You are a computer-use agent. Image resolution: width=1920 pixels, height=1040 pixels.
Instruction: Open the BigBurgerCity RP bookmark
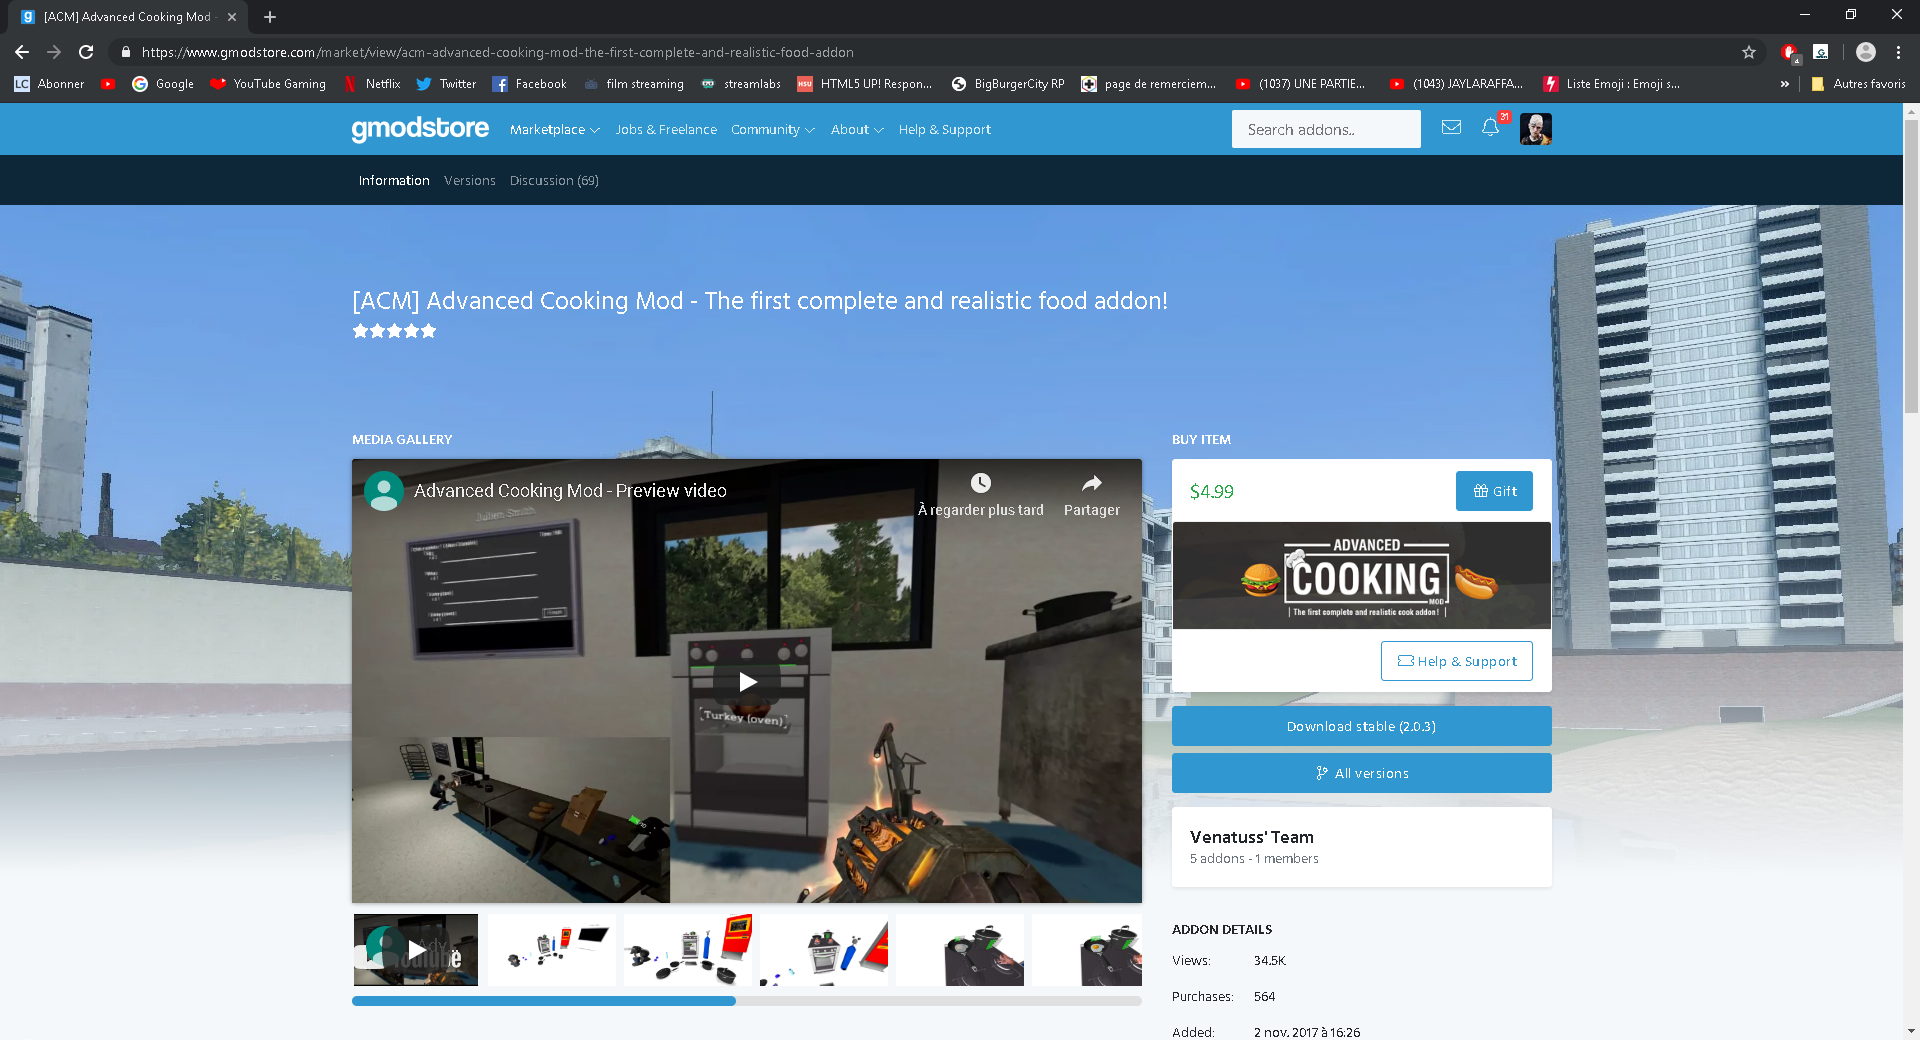pyautogui.click(x=1008, y=84)
